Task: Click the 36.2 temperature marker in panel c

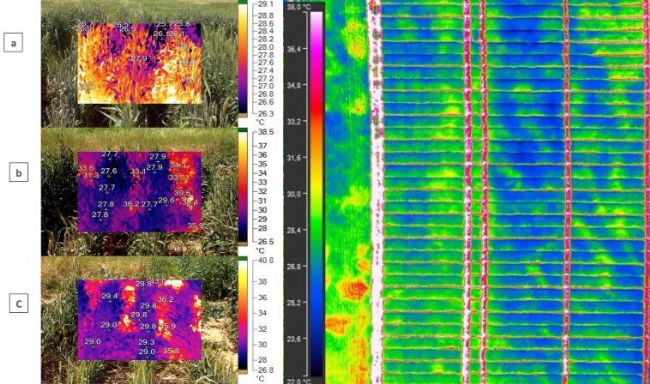Action: pyautogui.click(x=165, y=299)
